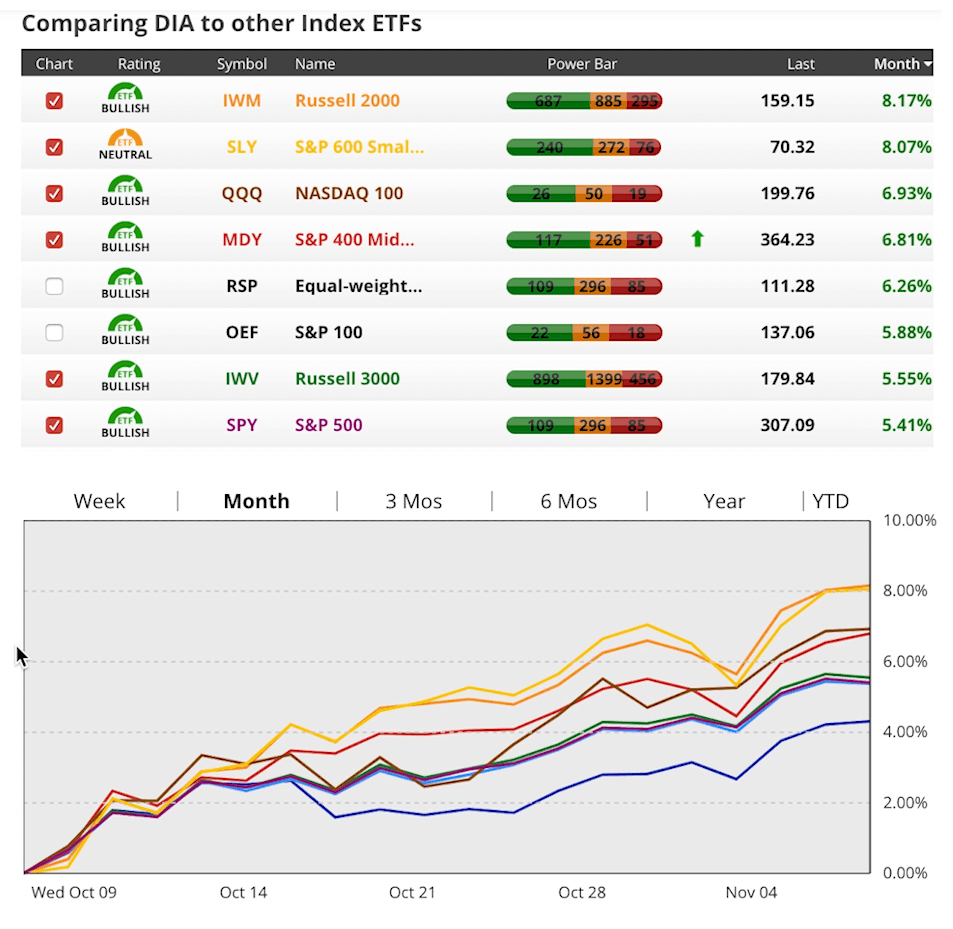Click OEF last price 137.06

pyautogui.click(x=787, y=332)
